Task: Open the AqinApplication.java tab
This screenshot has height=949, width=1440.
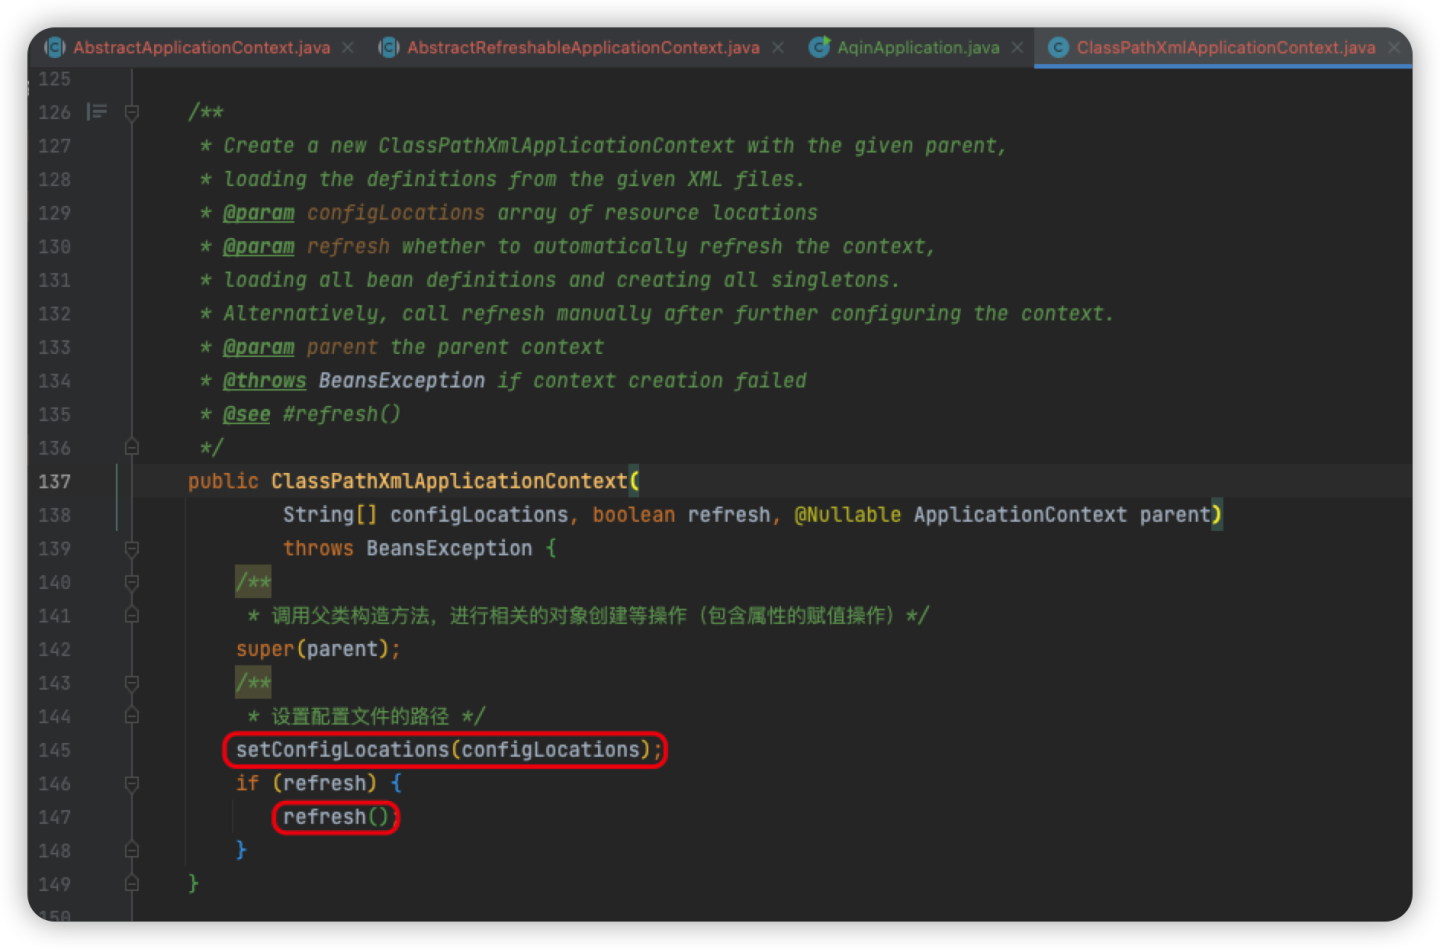Action: coord(918,47)
